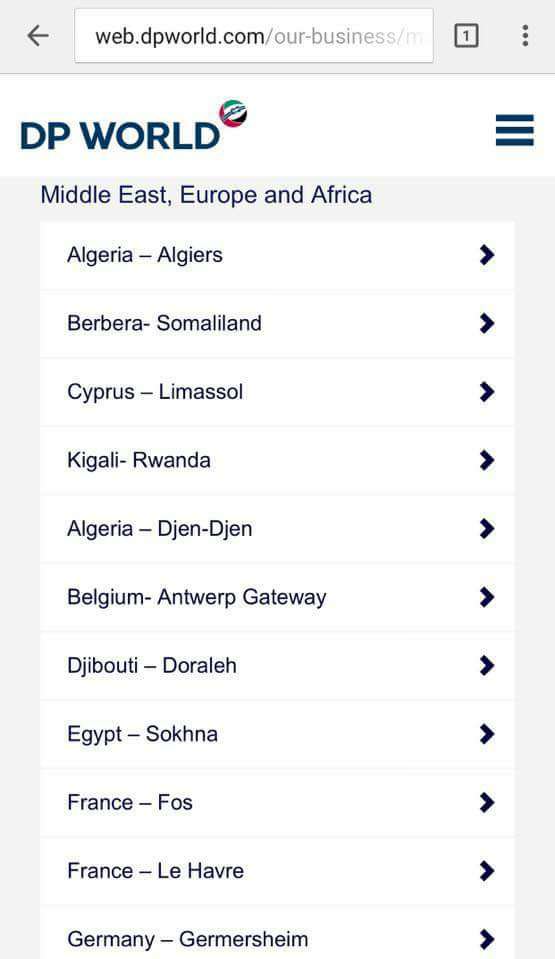This screenshot has height=959, width=555.
Task: Expand the Algeria – Djen-Djen arrow
Action: [x=487, y=528]
